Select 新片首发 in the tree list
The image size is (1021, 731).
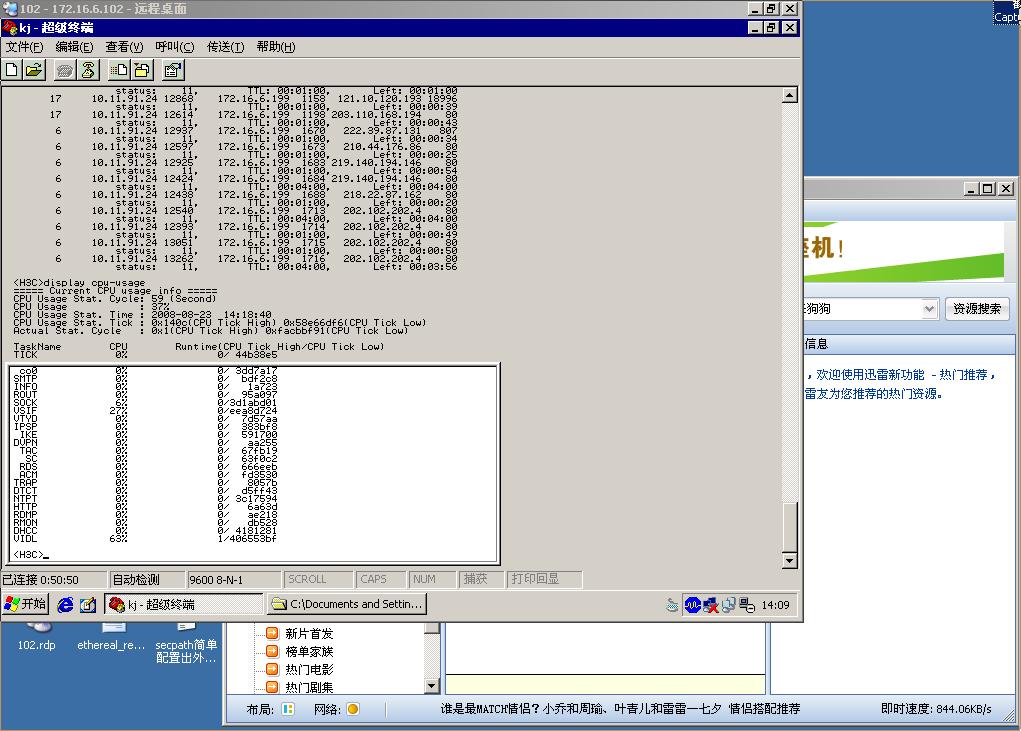coord(308,633)
